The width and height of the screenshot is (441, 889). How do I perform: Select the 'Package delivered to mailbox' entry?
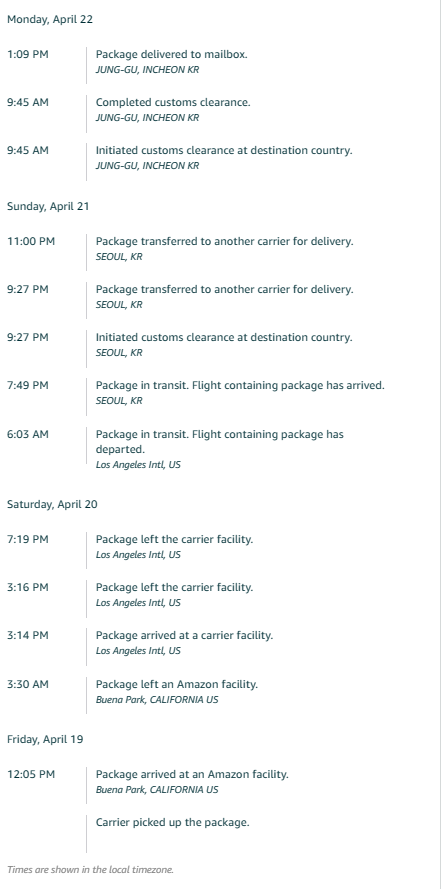171,54
